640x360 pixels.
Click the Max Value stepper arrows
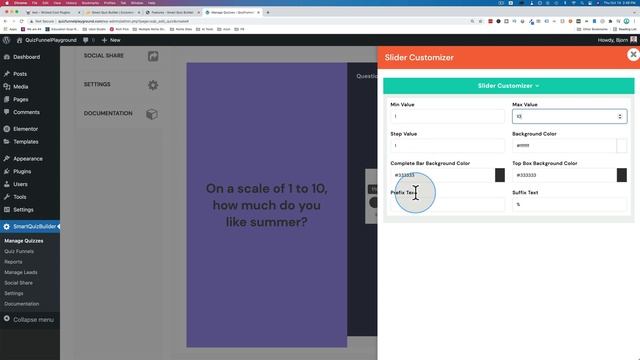620,116
